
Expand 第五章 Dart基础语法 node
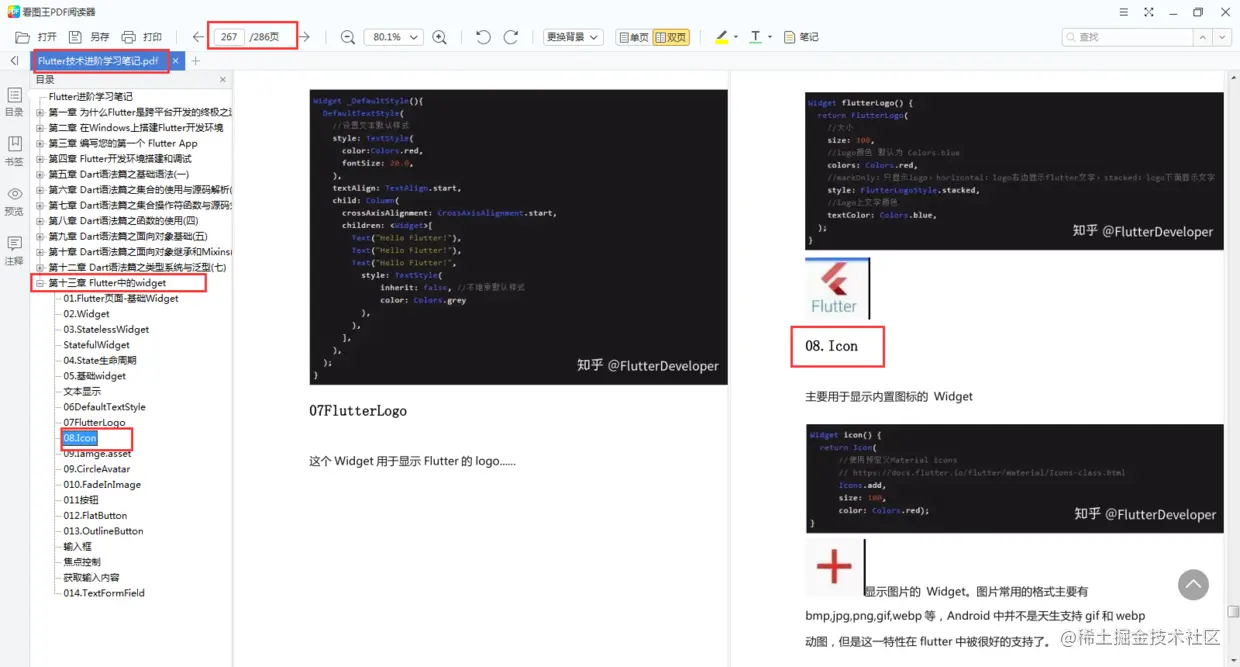point(40,174)
